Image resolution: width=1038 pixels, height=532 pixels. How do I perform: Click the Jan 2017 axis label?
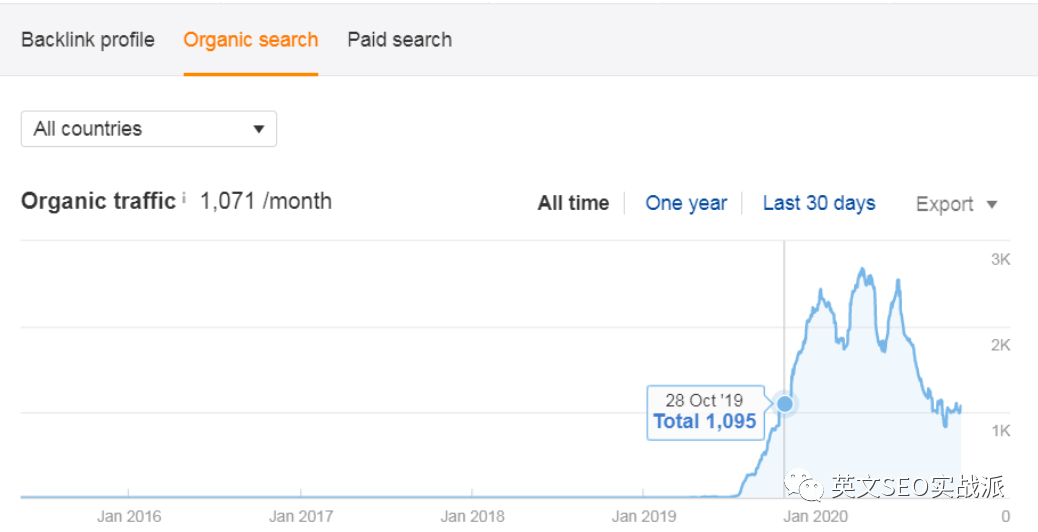(301, 516)
